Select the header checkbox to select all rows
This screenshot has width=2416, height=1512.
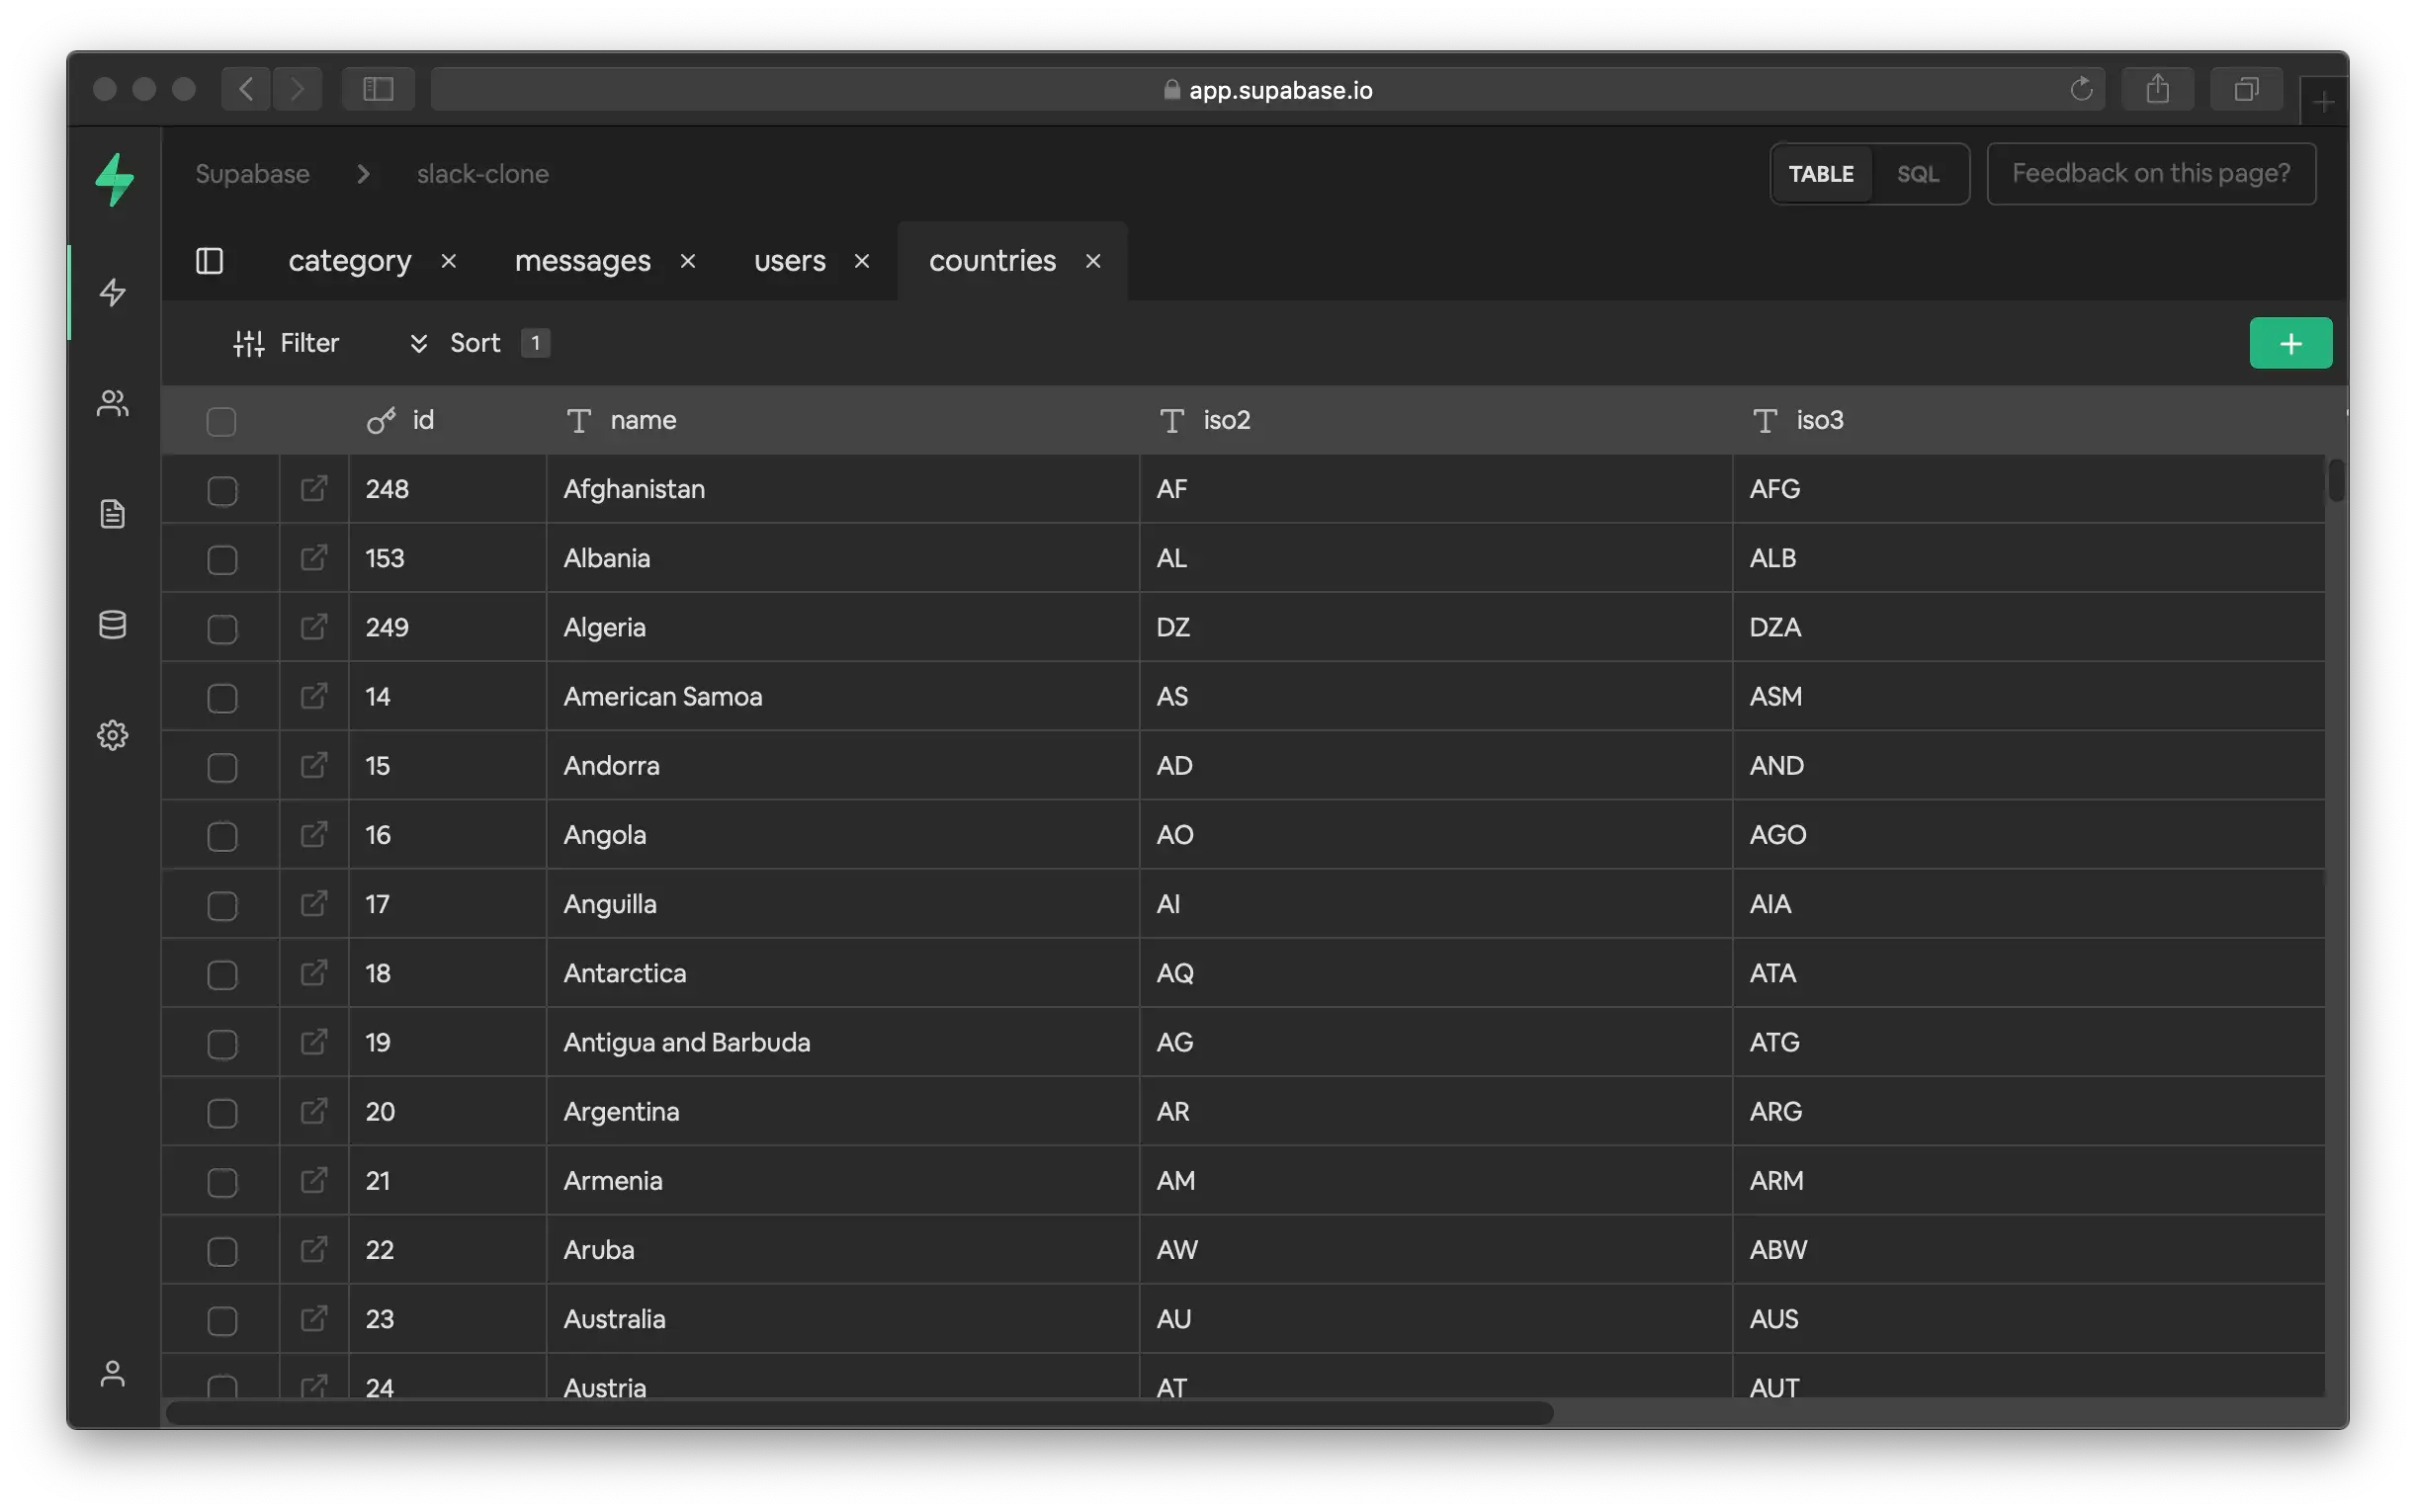pyautogui.click(x=221, y=420)
